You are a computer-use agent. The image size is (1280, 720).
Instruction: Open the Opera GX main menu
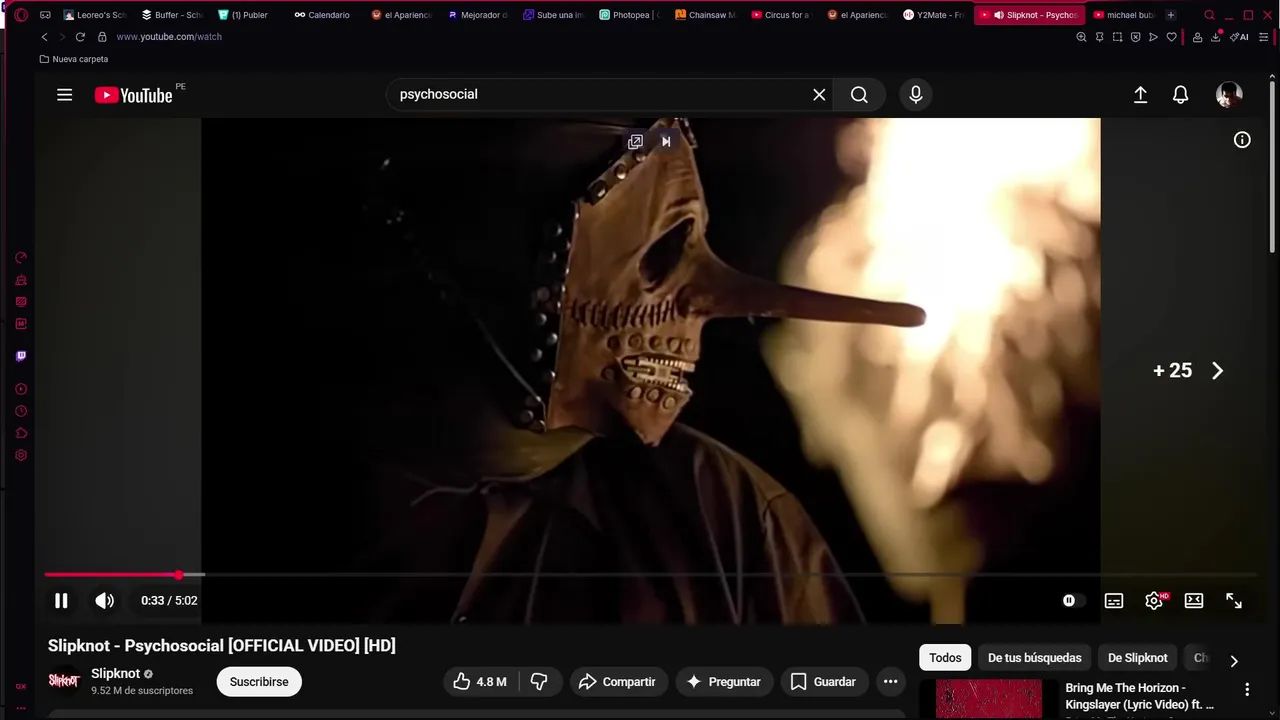(x=21, y=15)
